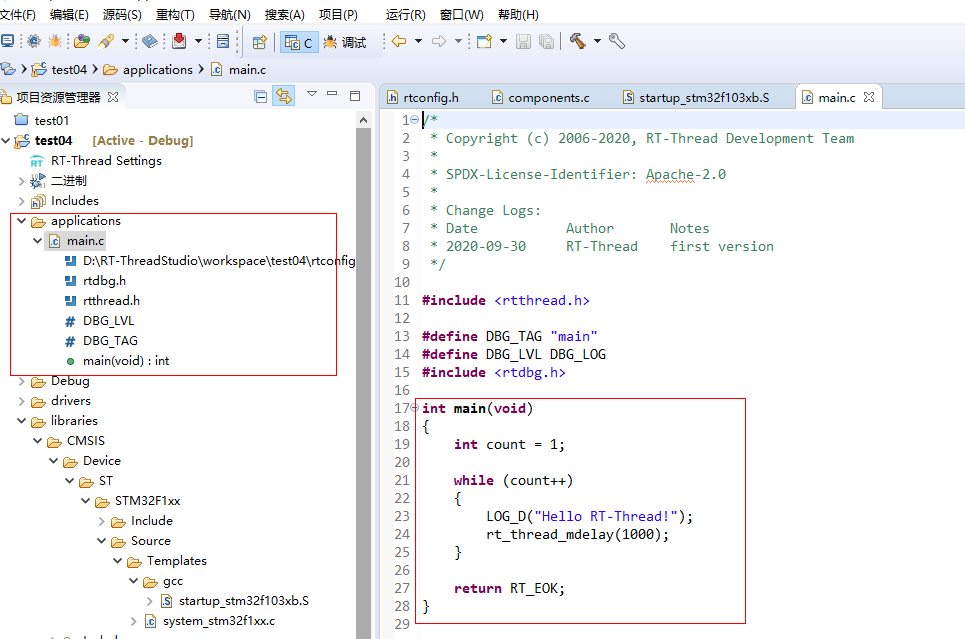Image resolution: width=965 pixels, height=639 pixels.
Task: Click the Collapse All icon in explorer
Action: click(x=260, y=97)
